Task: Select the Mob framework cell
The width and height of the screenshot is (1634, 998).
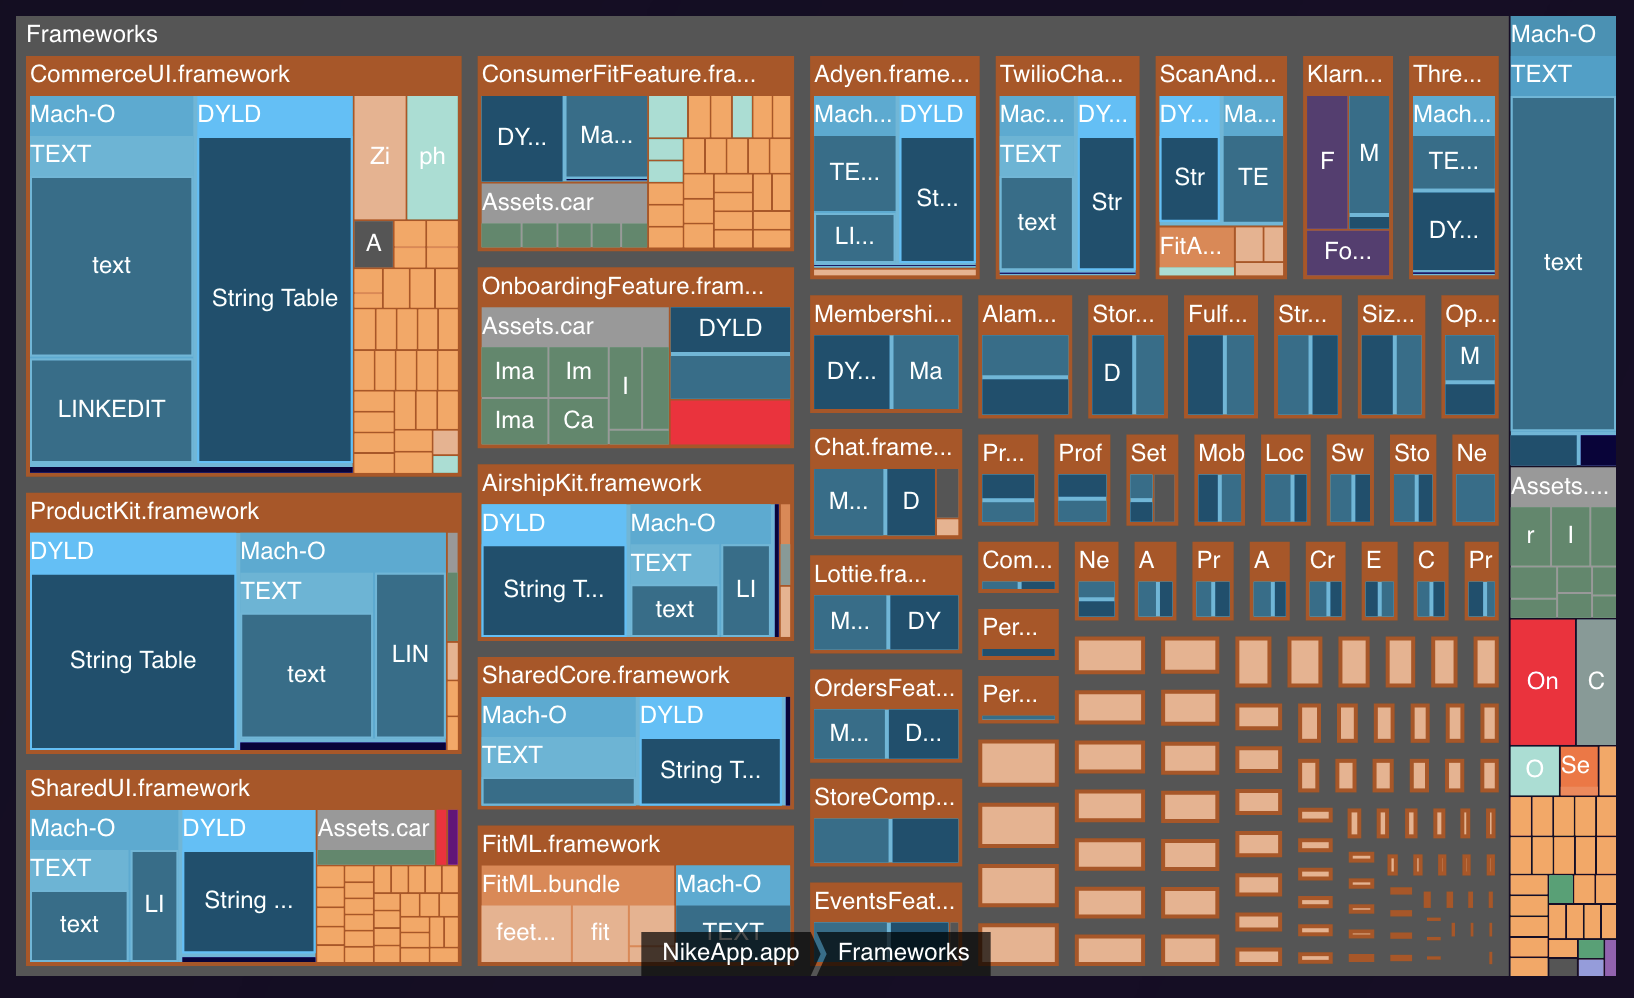Action: (1221, 480)
